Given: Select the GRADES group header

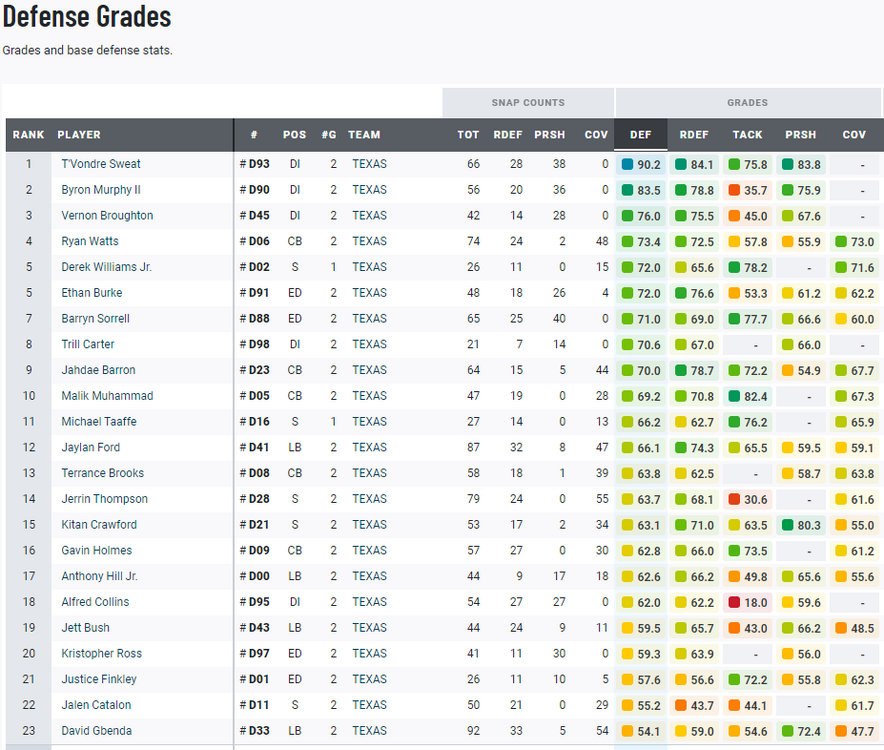Looking at the screenshot, I should pyautogui.click(x=747, y=103).
